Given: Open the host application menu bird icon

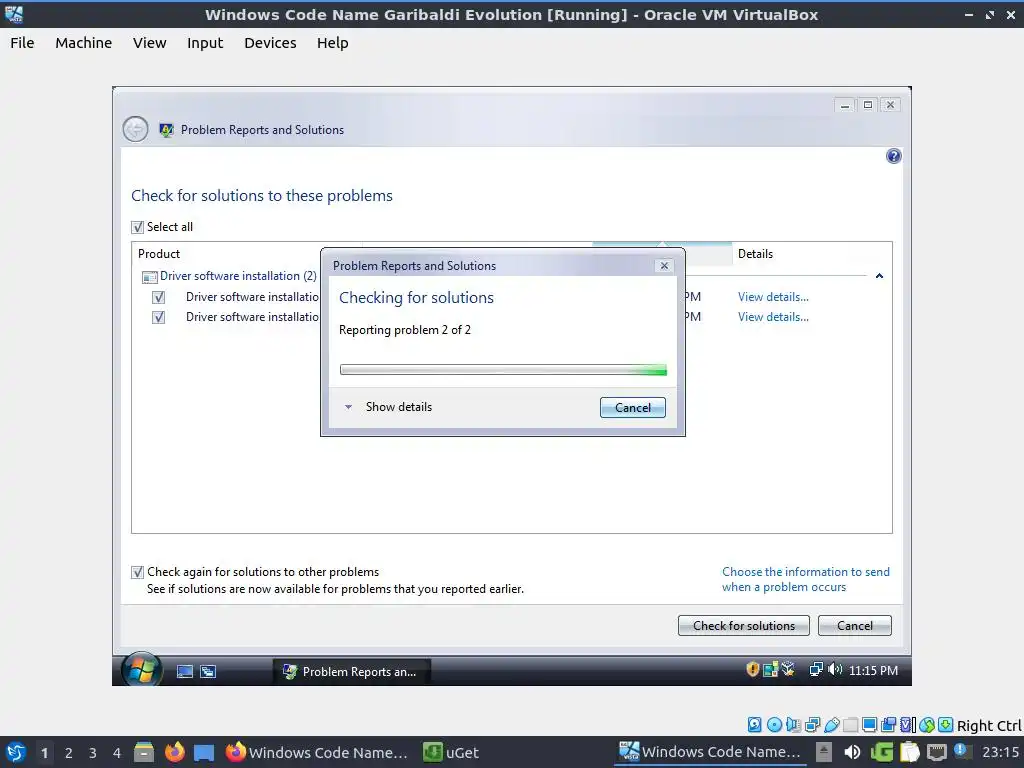Looking at the screenshot, I should pos(16,752).
